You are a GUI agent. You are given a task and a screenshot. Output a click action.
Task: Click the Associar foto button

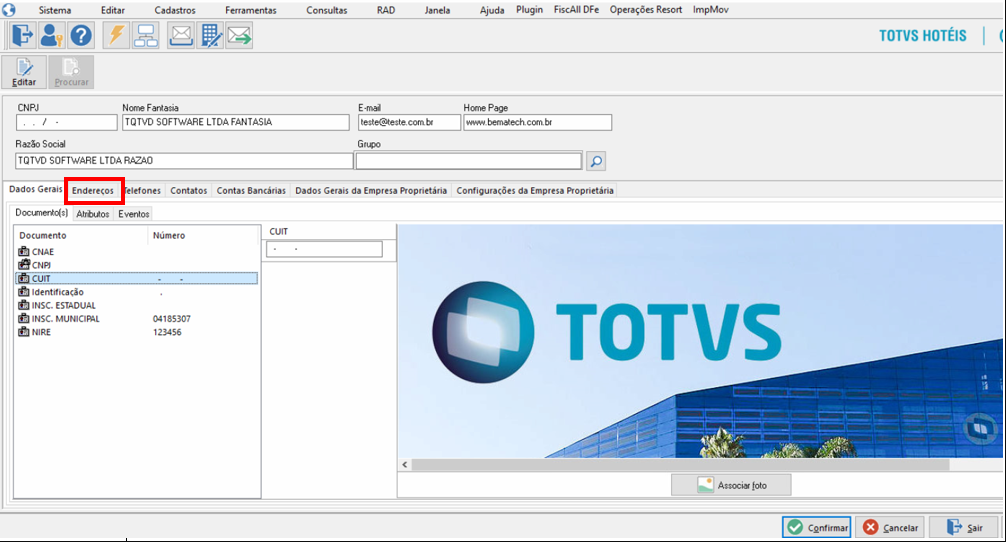(x=731, y=485)
